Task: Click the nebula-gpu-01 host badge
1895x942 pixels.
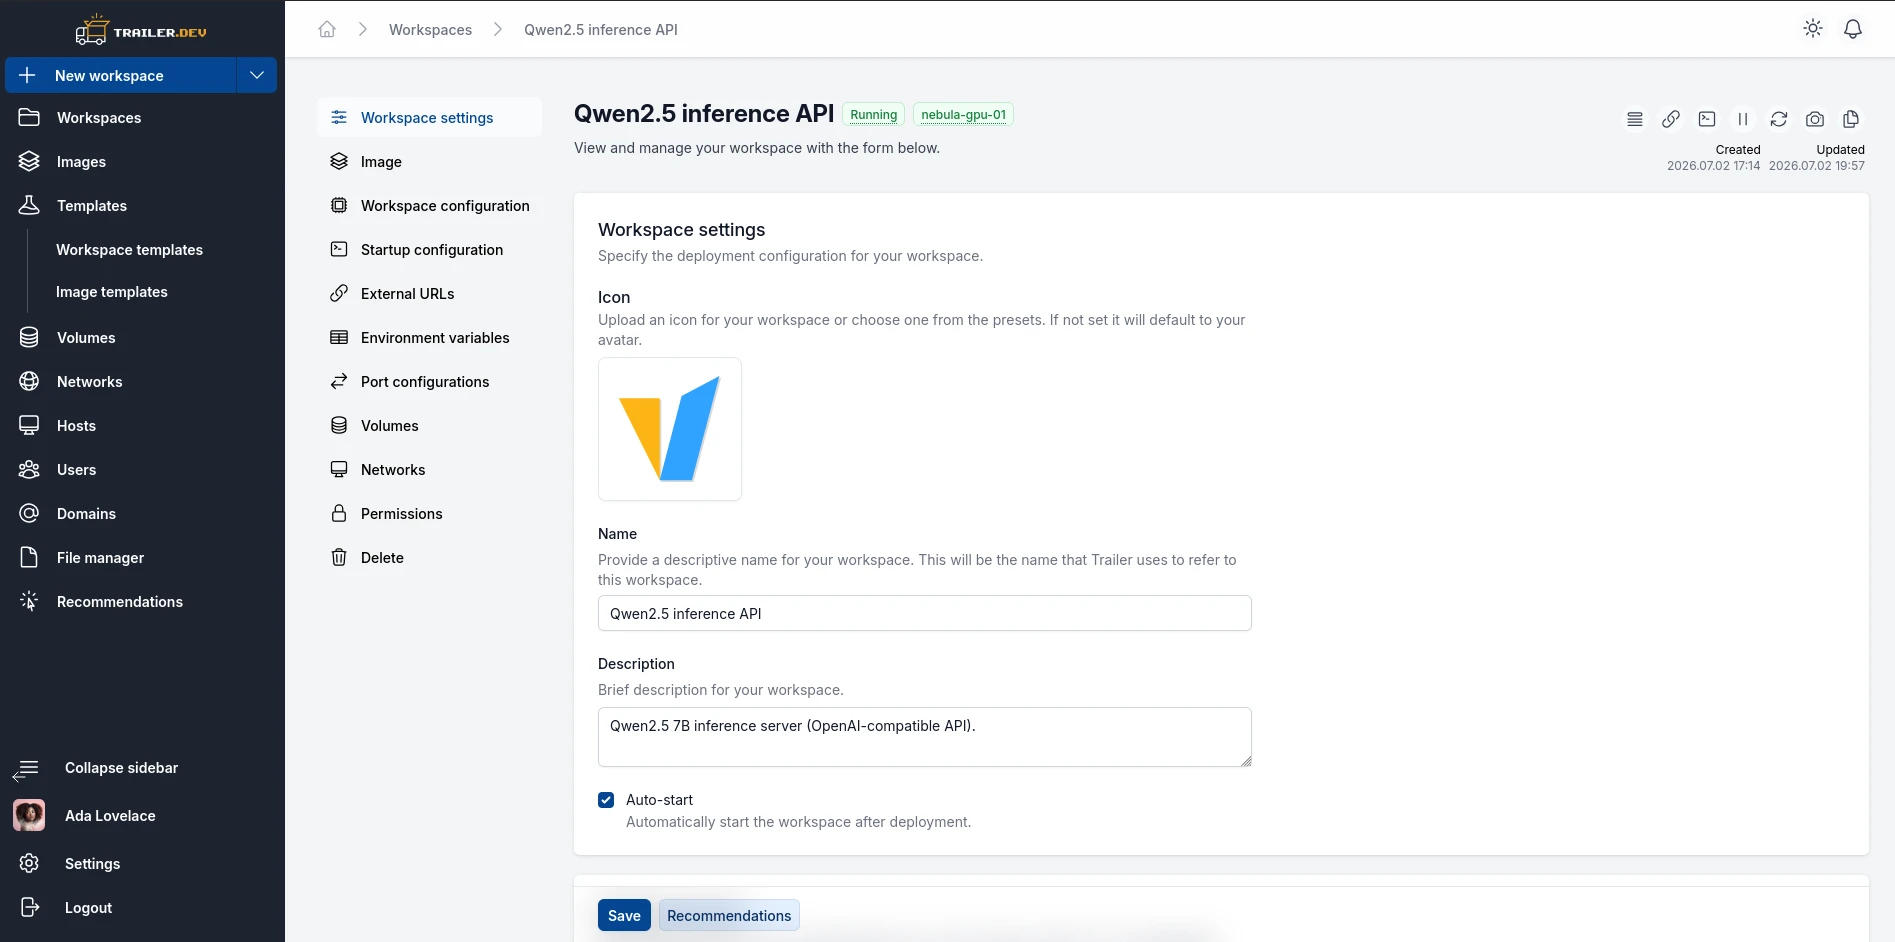Action: [963, 115]
